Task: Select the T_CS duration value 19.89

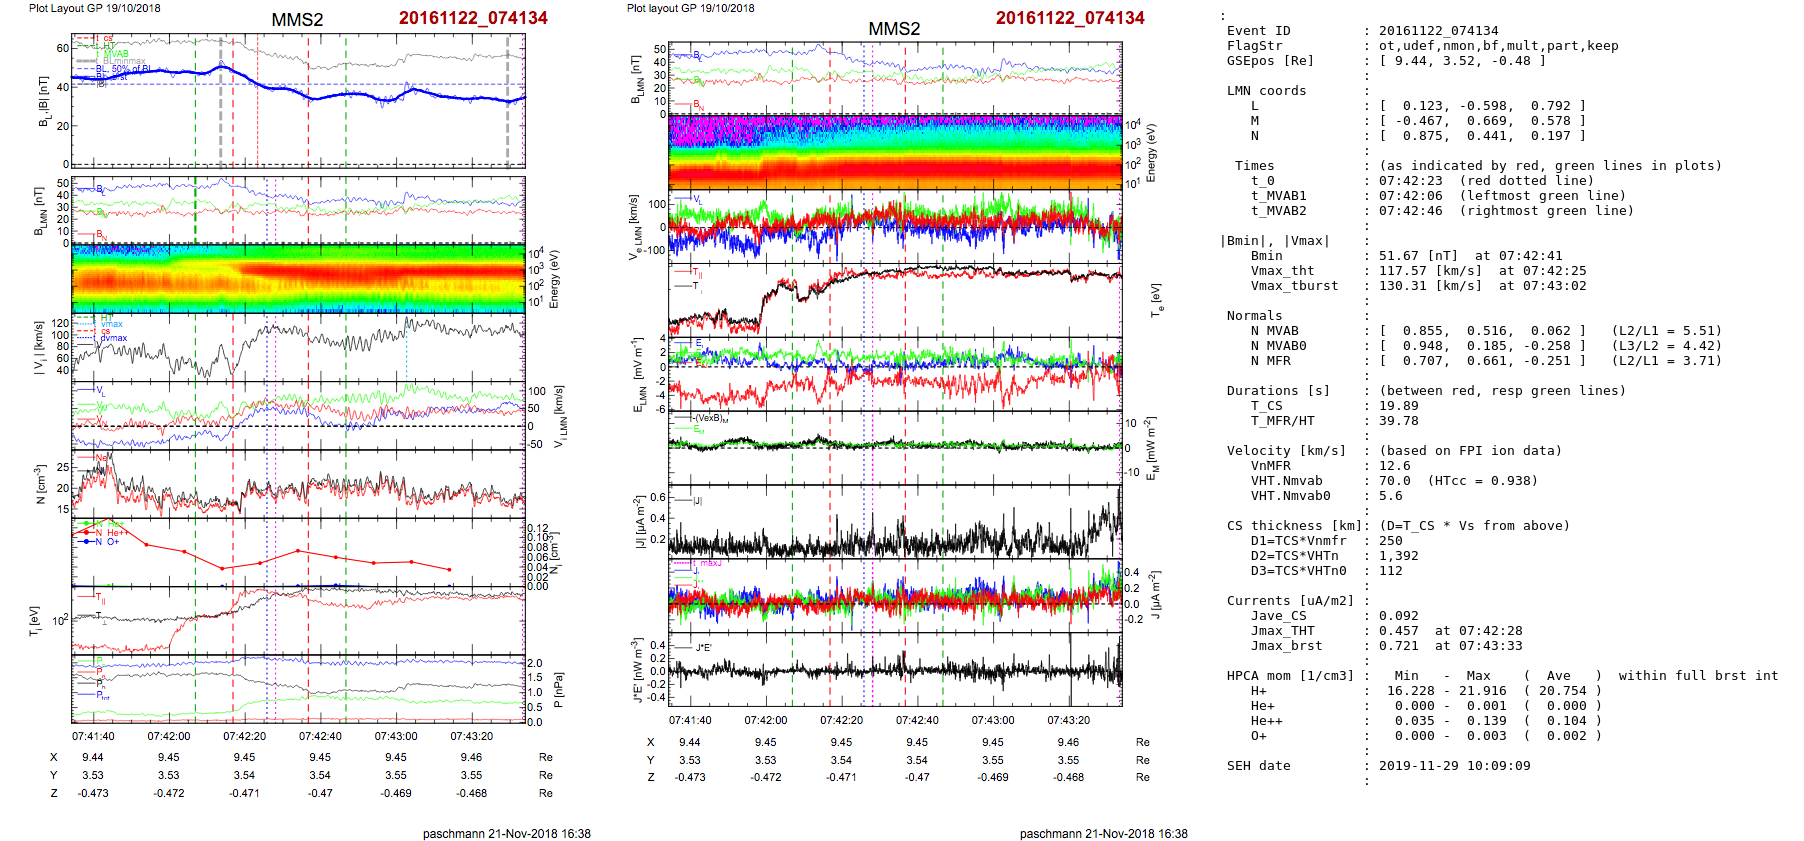Action: [x=1398, y=406]
